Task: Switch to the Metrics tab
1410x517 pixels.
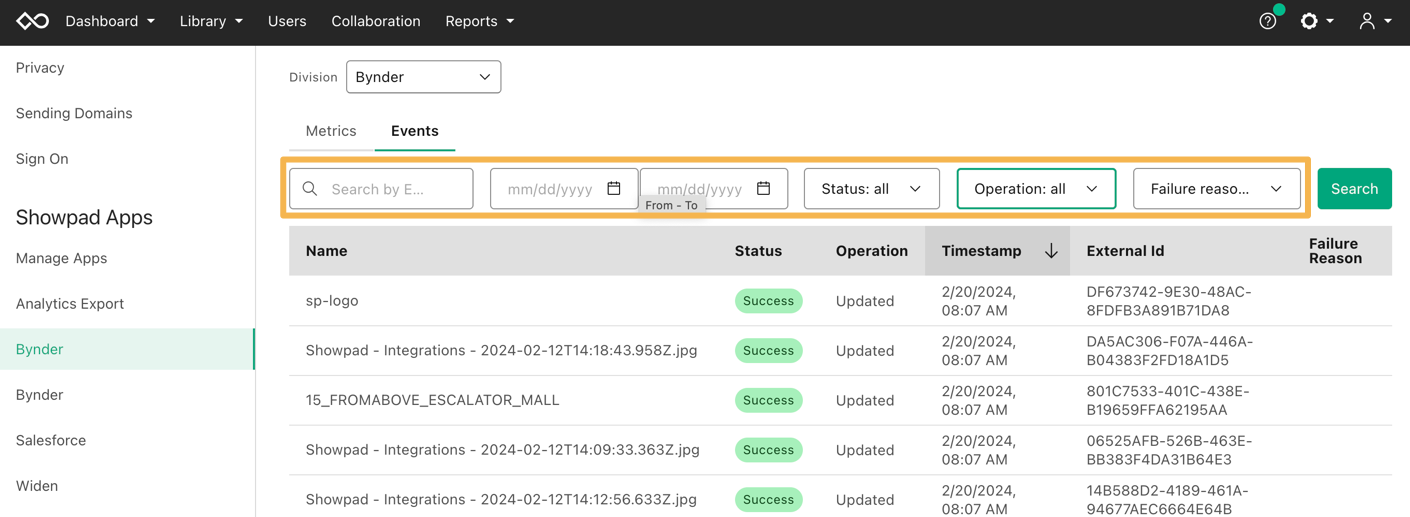Action: pyautogui.click(x=331, y=131)
